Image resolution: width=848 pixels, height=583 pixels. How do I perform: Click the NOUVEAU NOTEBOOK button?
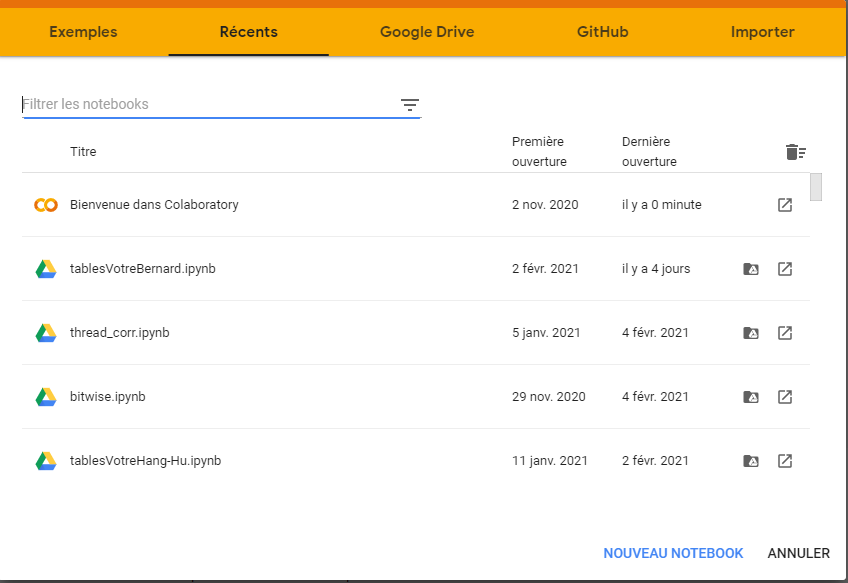pos(673,553)
